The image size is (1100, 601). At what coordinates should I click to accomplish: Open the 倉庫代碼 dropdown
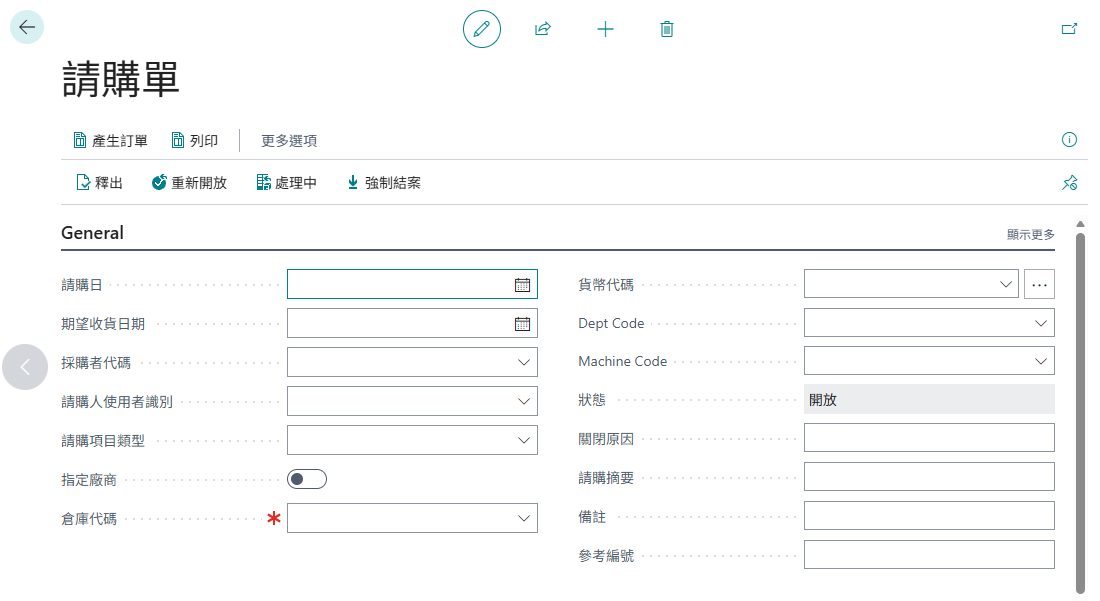[523, 518]
